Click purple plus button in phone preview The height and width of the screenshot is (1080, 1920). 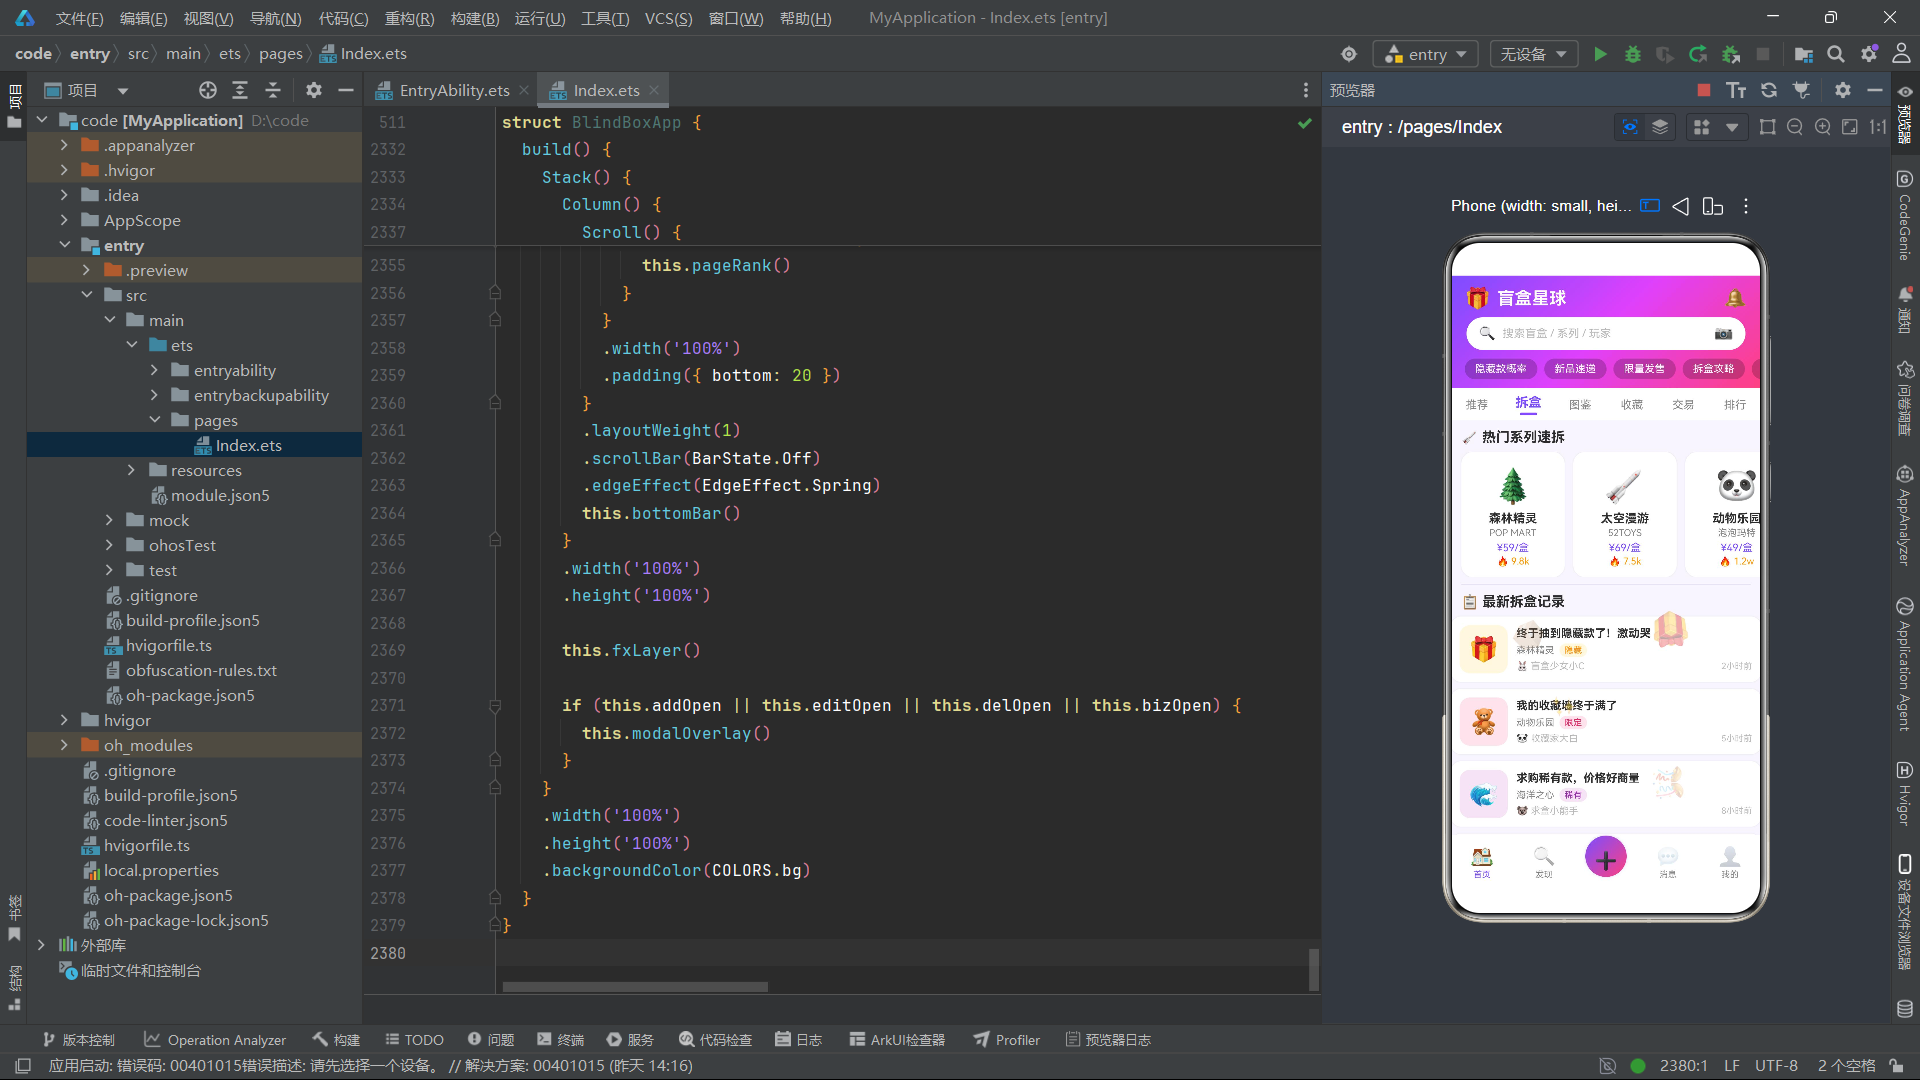(1606, 858)
